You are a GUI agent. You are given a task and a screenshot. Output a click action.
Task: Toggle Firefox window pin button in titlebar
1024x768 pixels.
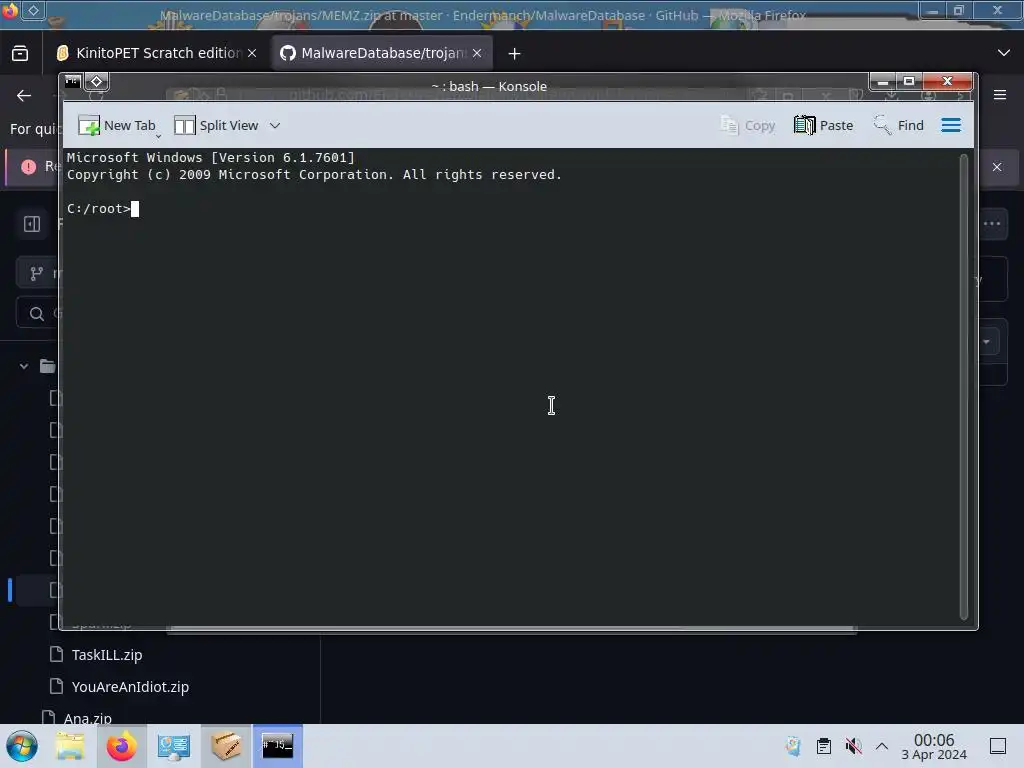(34, 10)
